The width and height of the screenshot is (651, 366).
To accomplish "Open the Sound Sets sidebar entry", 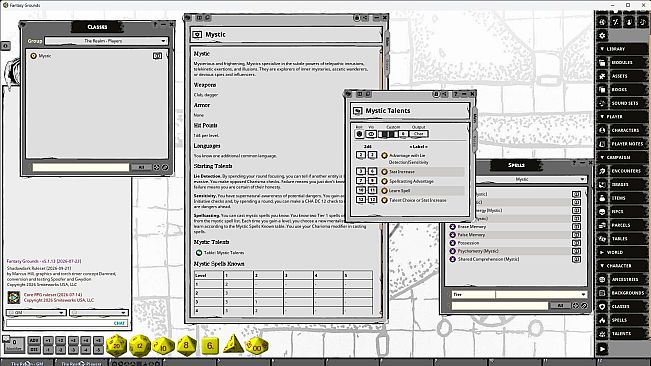I will click(x=622, y=103).
